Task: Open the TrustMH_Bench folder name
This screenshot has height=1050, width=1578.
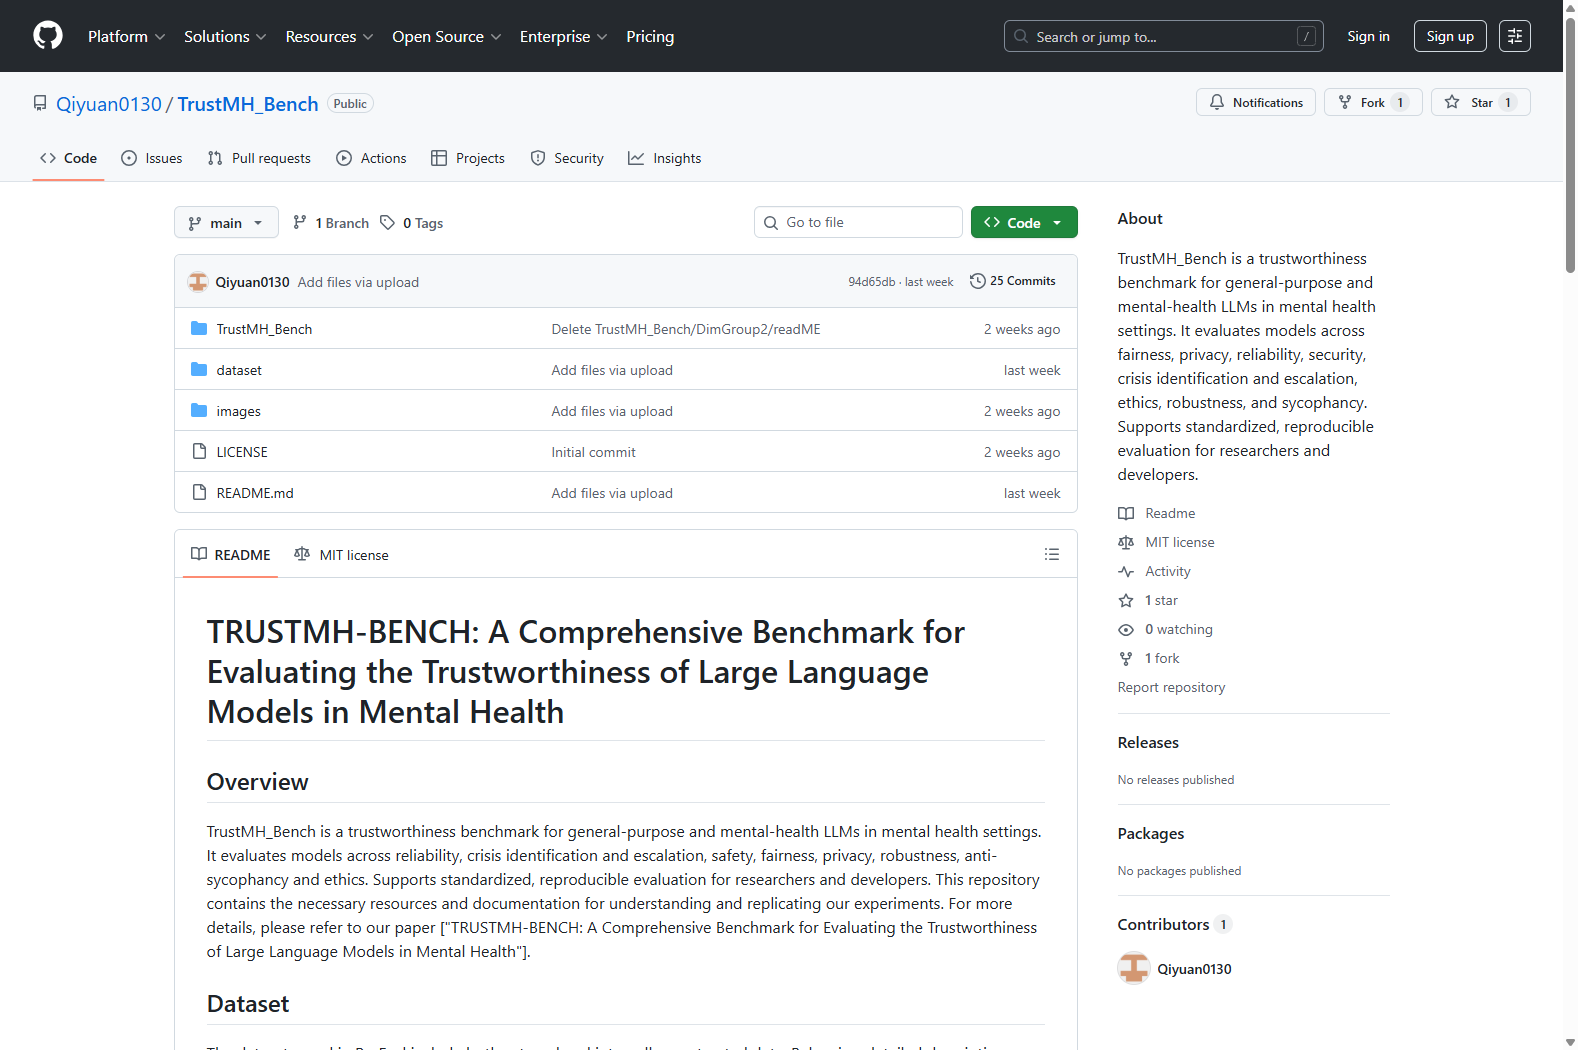Action: click(264, 329)
